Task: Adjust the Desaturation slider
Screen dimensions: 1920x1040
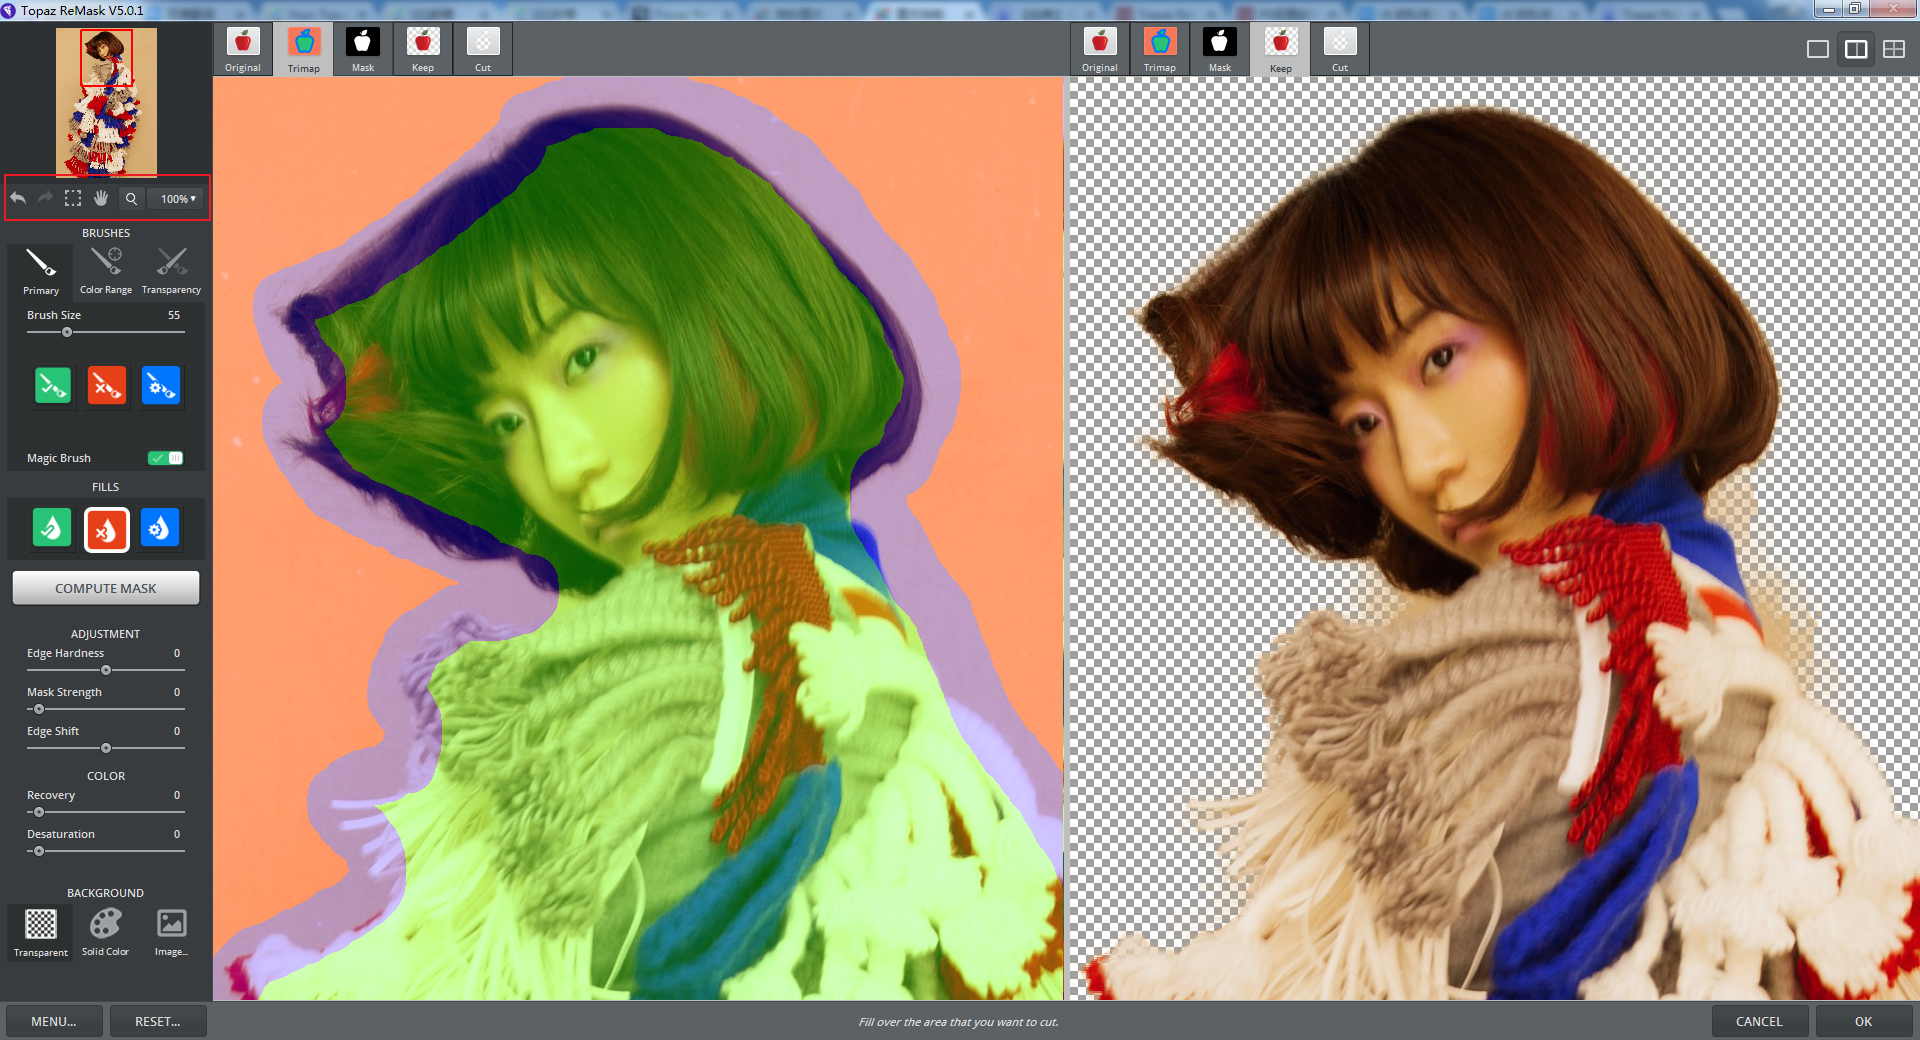Action: coord(106,851)
